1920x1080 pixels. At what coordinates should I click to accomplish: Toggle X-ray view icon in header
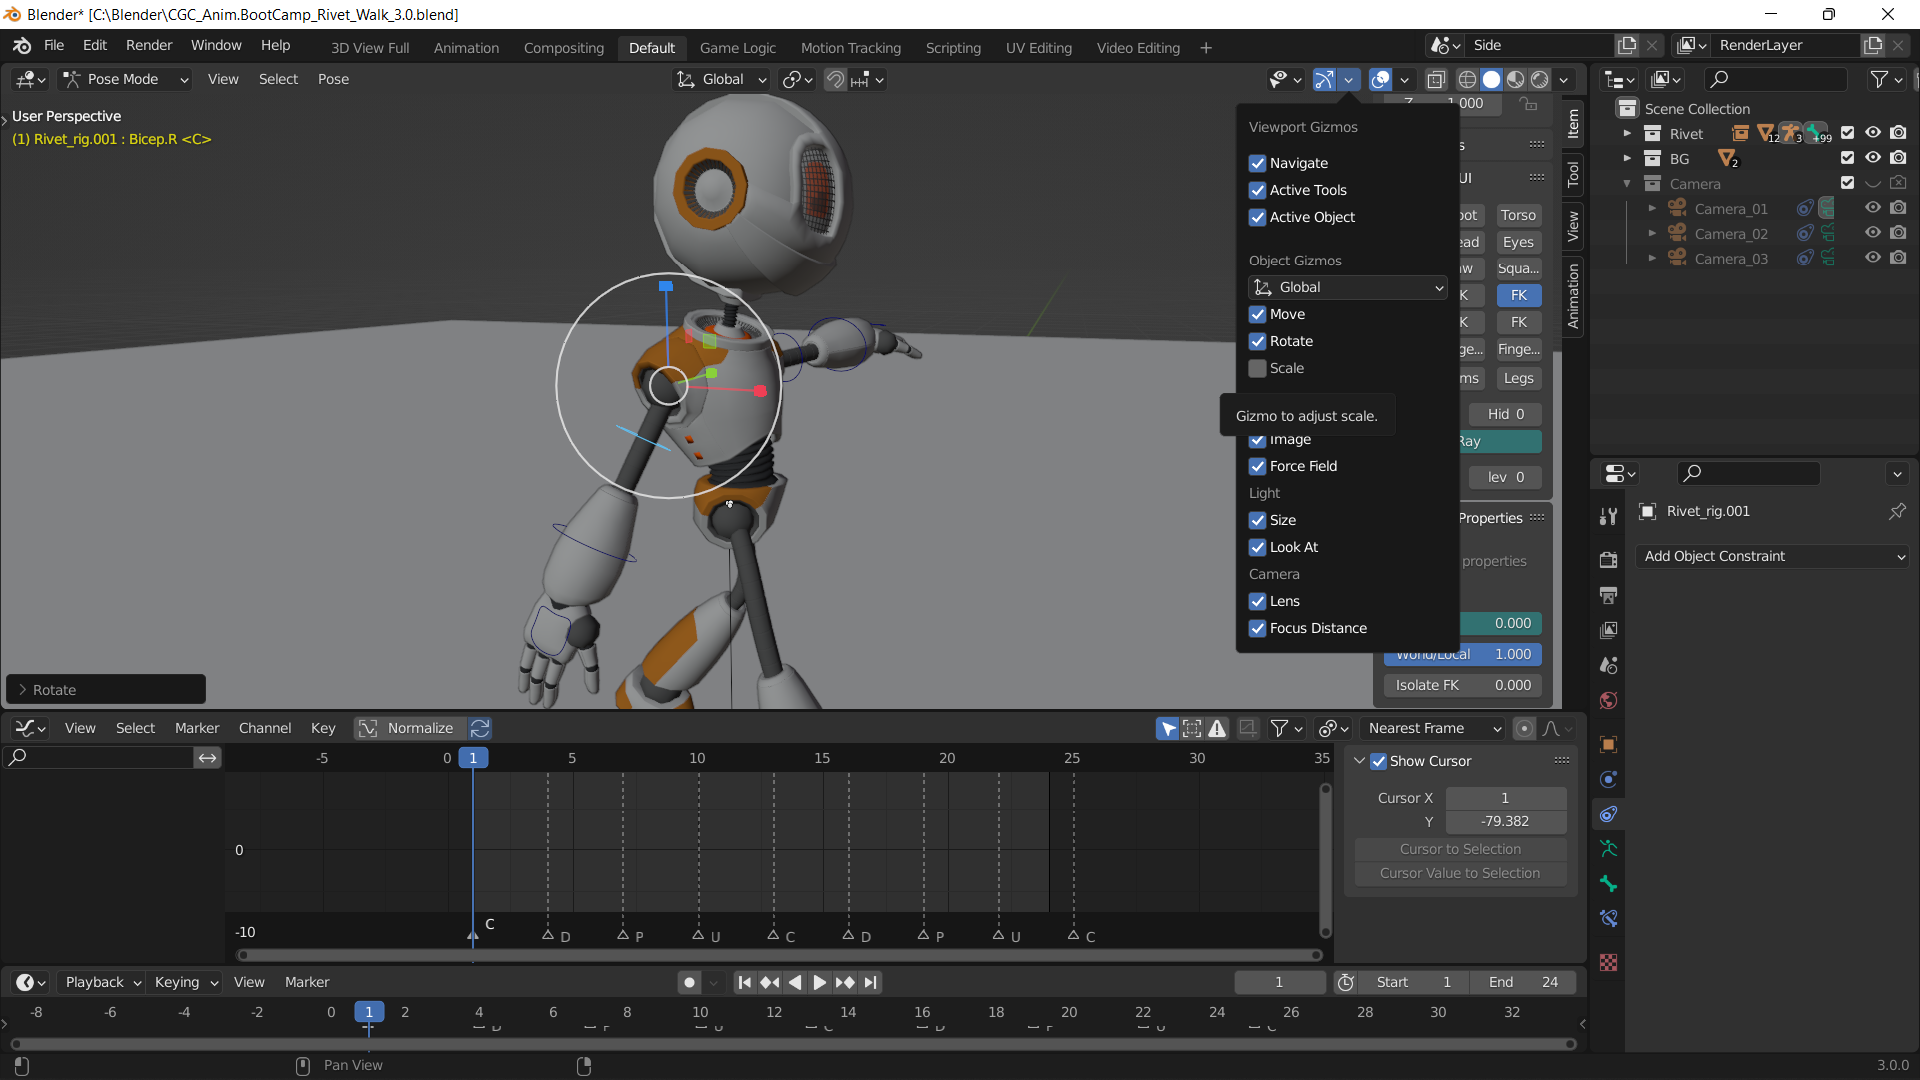(x=1436, y=80)
